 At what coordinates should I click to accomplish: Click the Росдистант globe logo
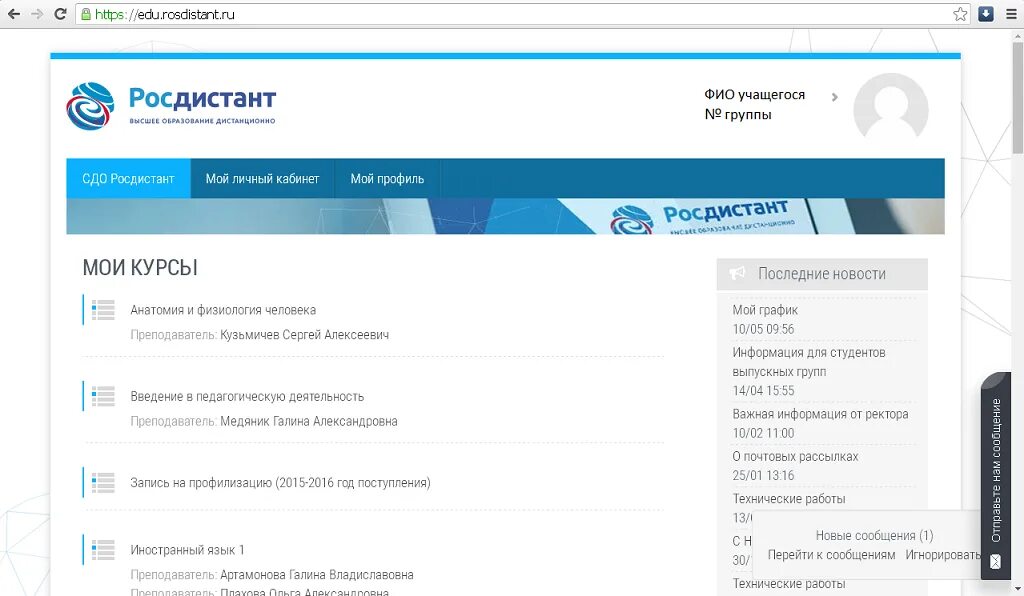click(90, 106)
